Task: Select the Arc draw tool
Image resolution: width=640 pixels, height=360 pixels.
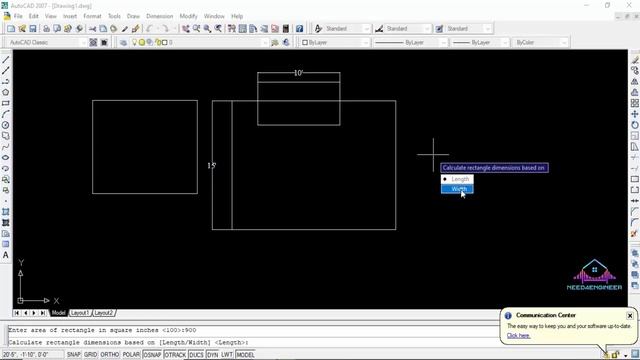Action: (x=6, y=114)
